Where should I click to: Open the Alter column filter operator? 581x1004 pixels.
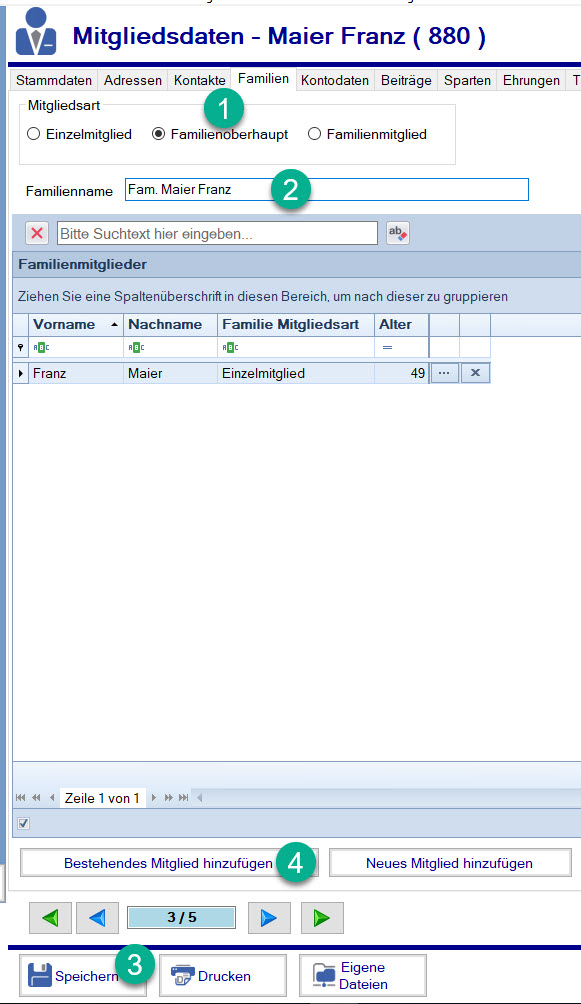point(387,347)
